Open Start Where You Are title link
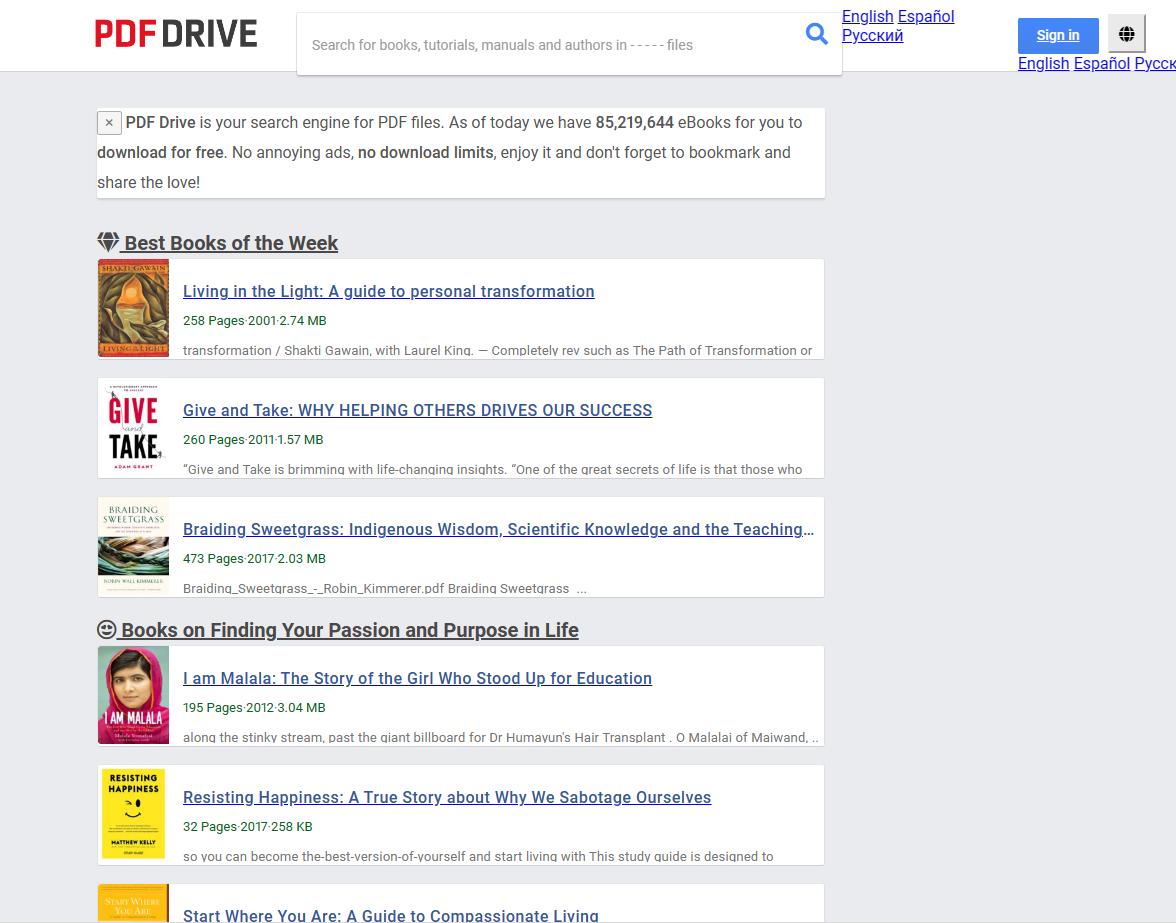 [391, 916]
